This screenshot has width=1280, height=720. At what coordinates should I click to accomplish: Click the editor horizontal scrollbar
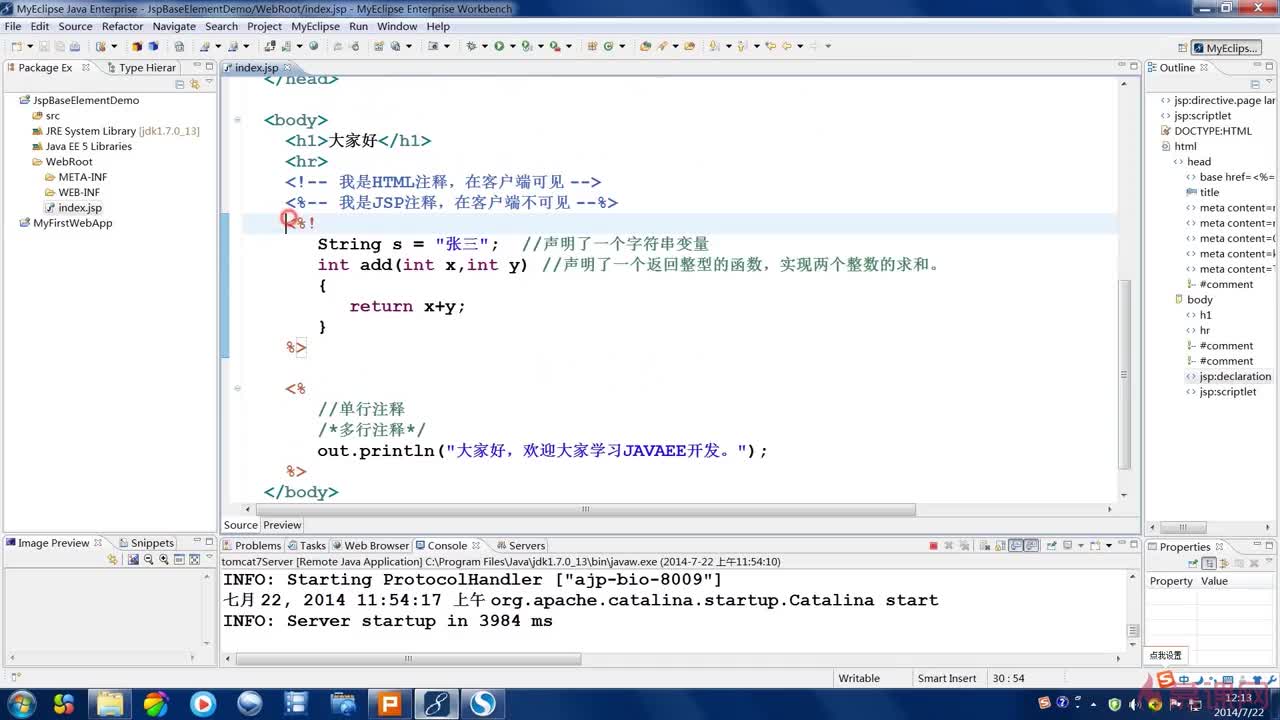pos(585,509)
